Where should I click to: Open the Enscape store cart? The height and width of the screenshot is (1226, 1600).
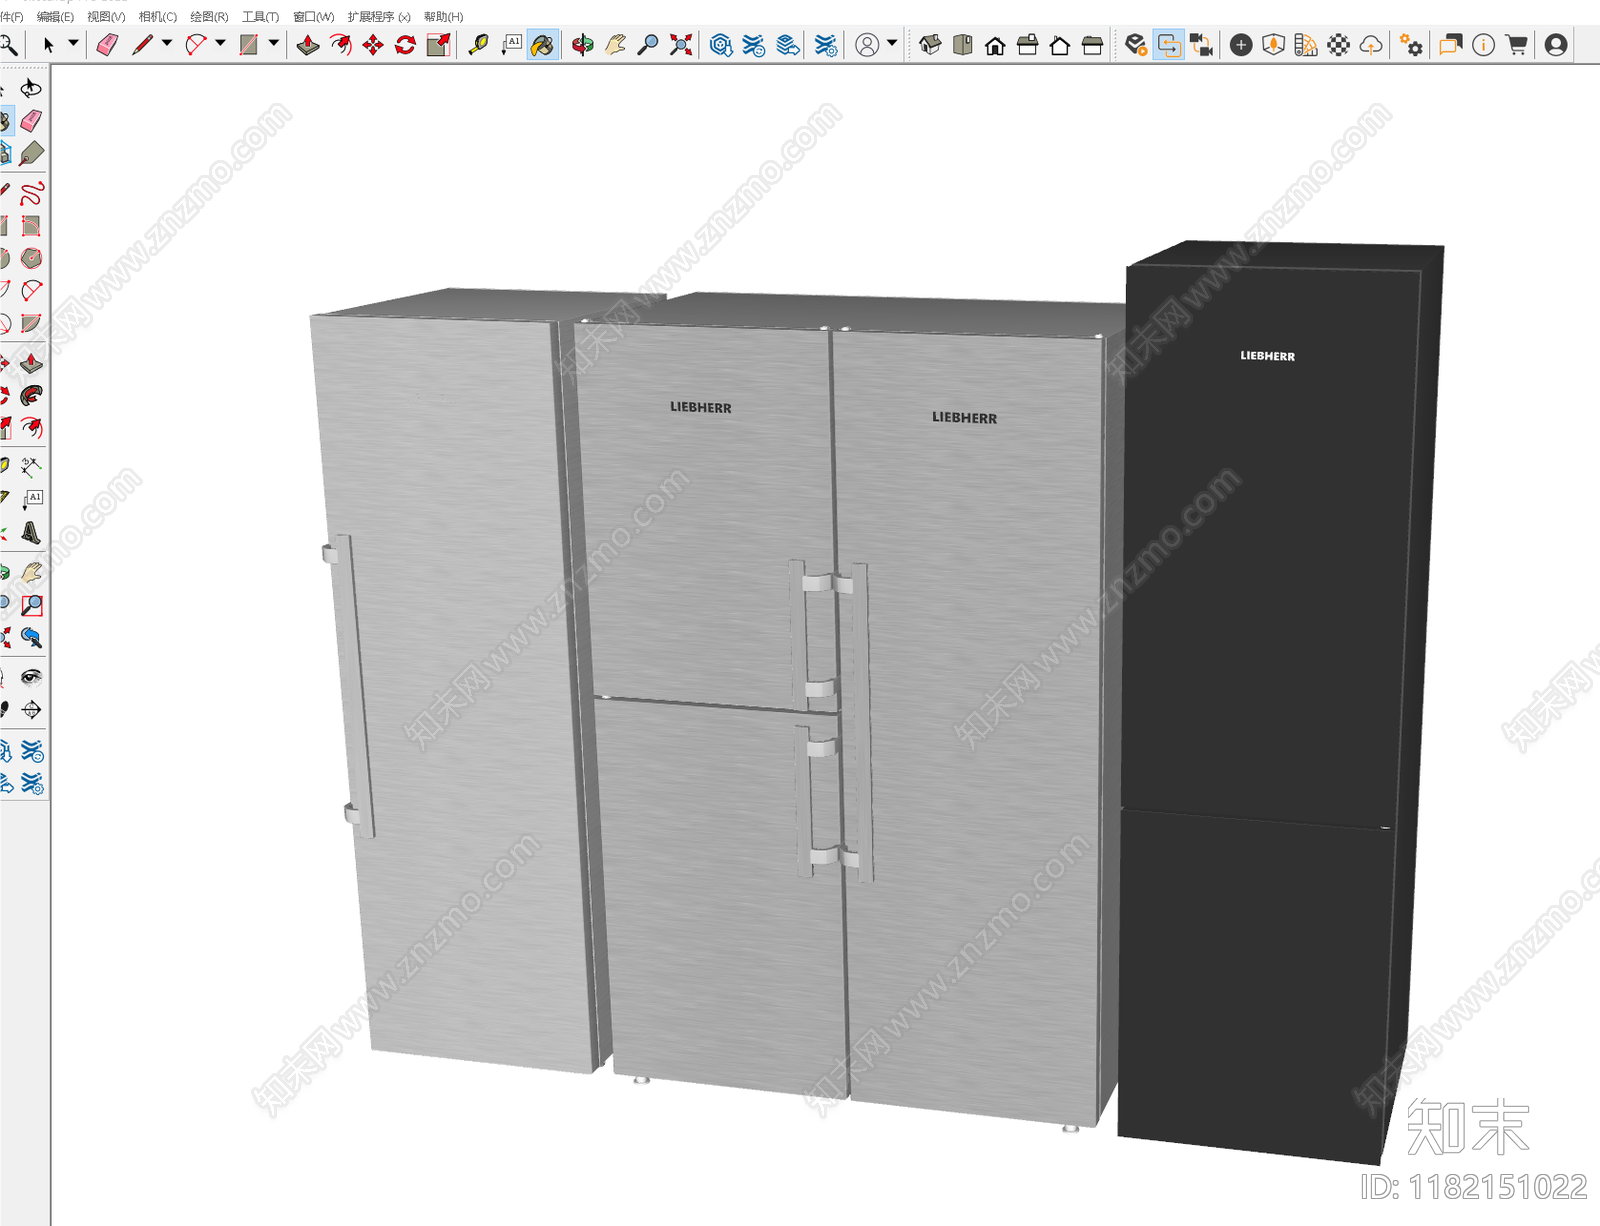pyautogui.click(x=1517, y=45)
